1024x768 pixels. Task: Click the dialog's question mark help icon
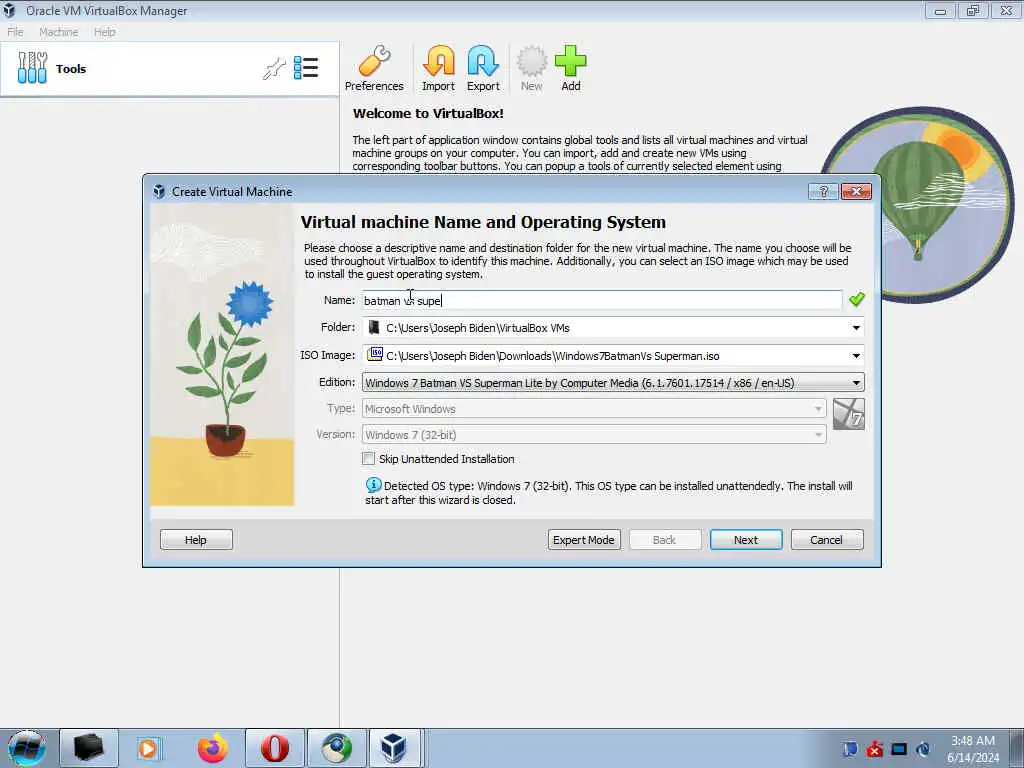823,191
